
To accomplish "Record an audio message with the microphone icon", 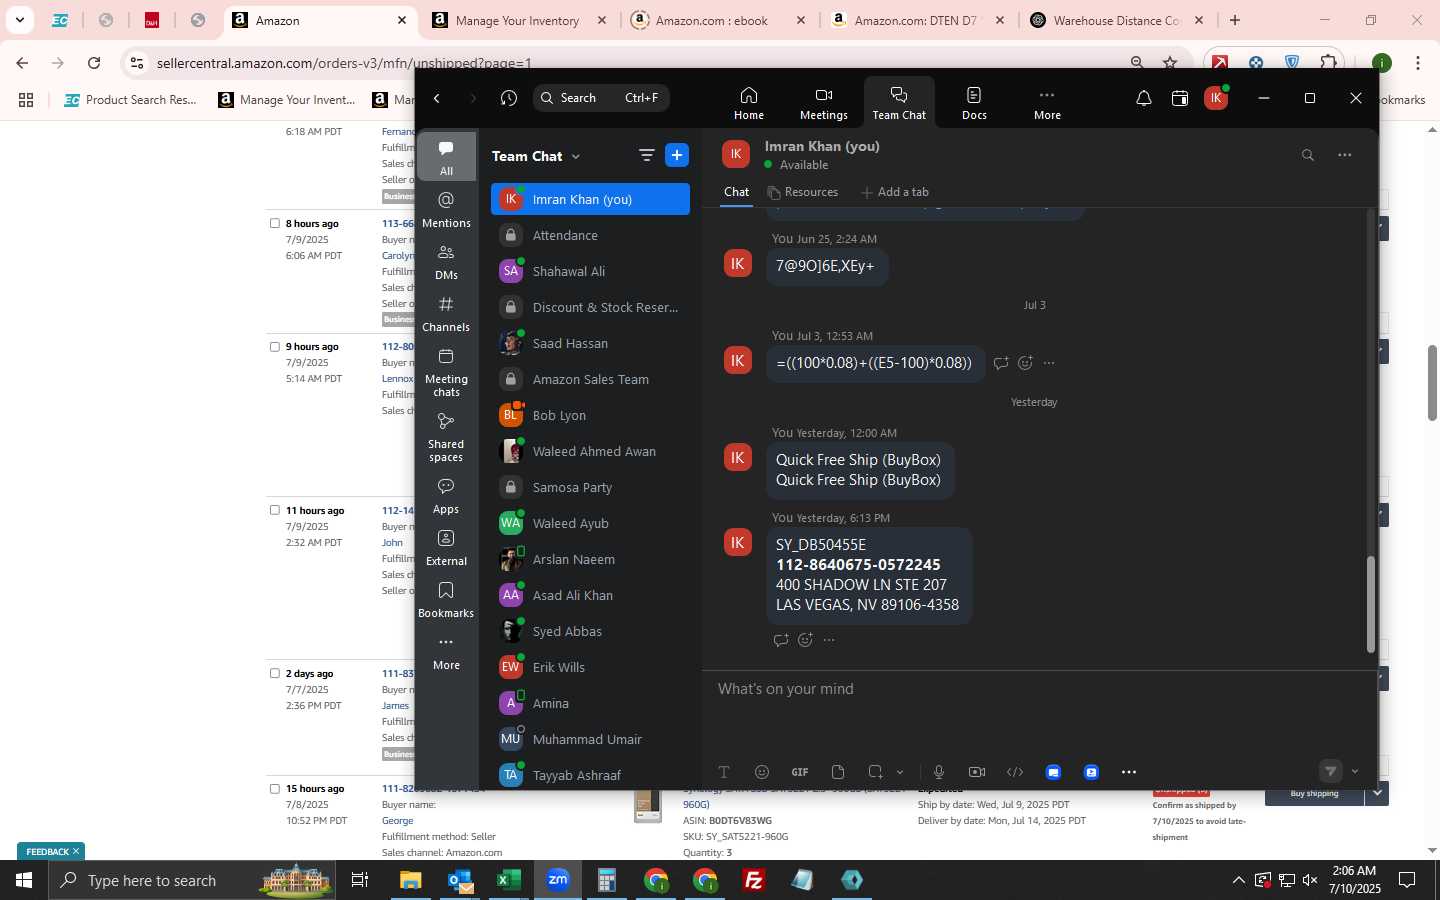I will click(939, 772).
